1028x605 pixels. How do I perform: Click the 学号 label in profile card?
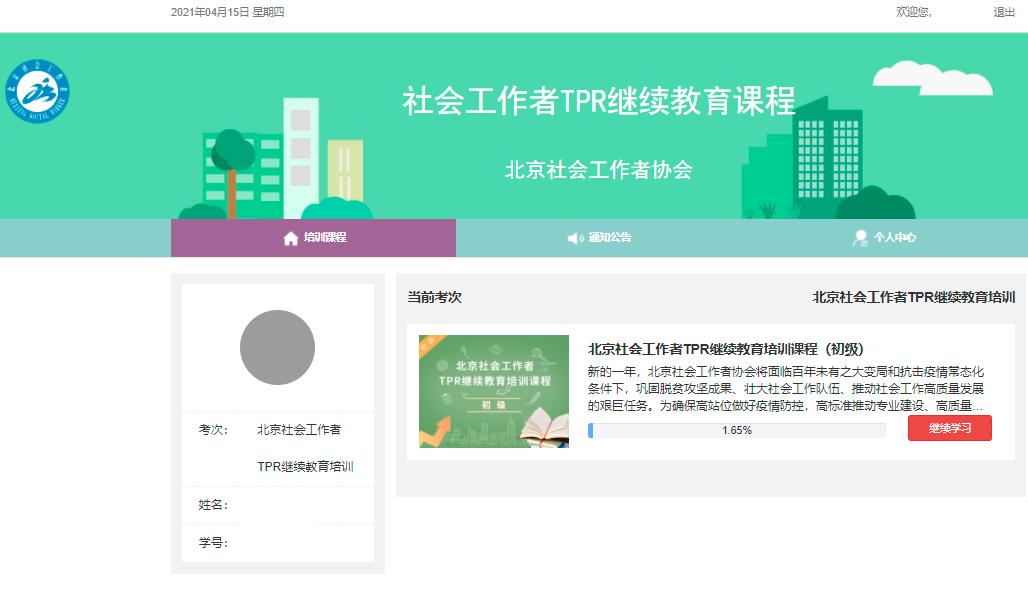[x=213, y=543]
